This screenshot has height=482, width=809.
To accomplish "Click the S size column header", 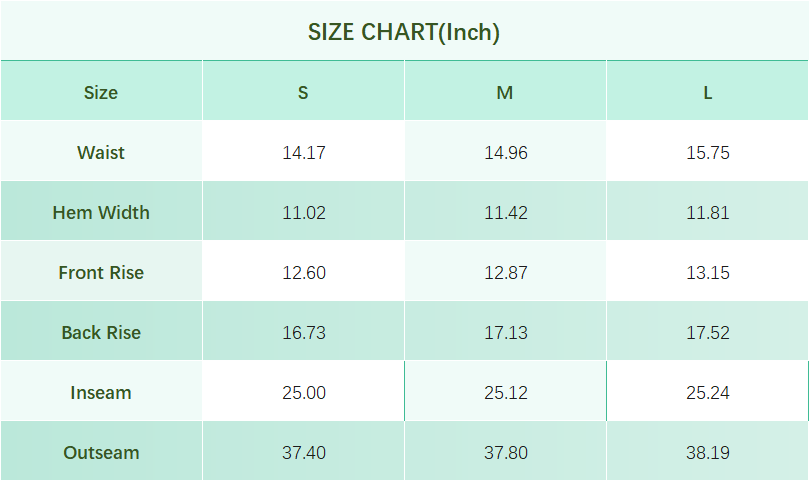I will 303,93.
